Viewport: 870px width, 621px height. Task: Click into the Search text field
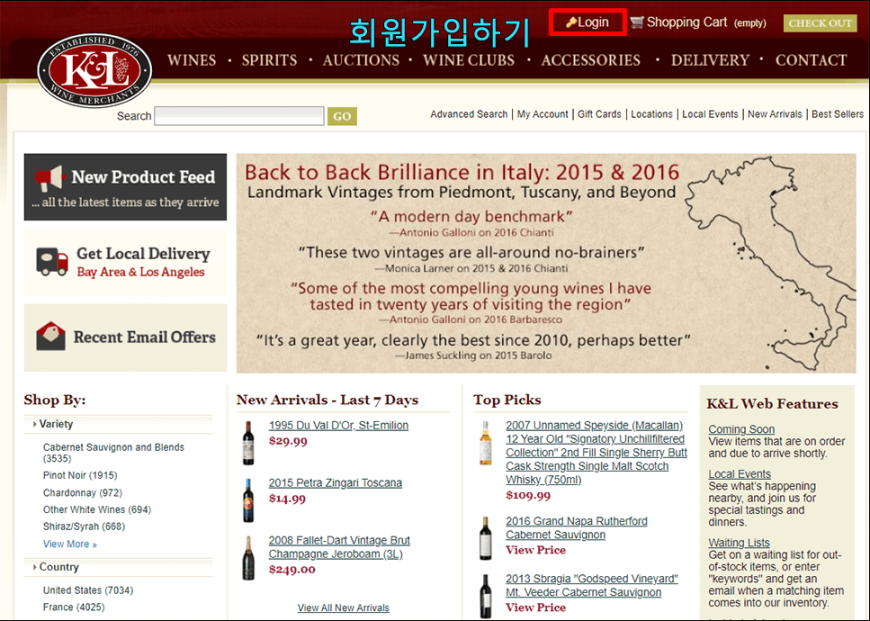[239, 116]
